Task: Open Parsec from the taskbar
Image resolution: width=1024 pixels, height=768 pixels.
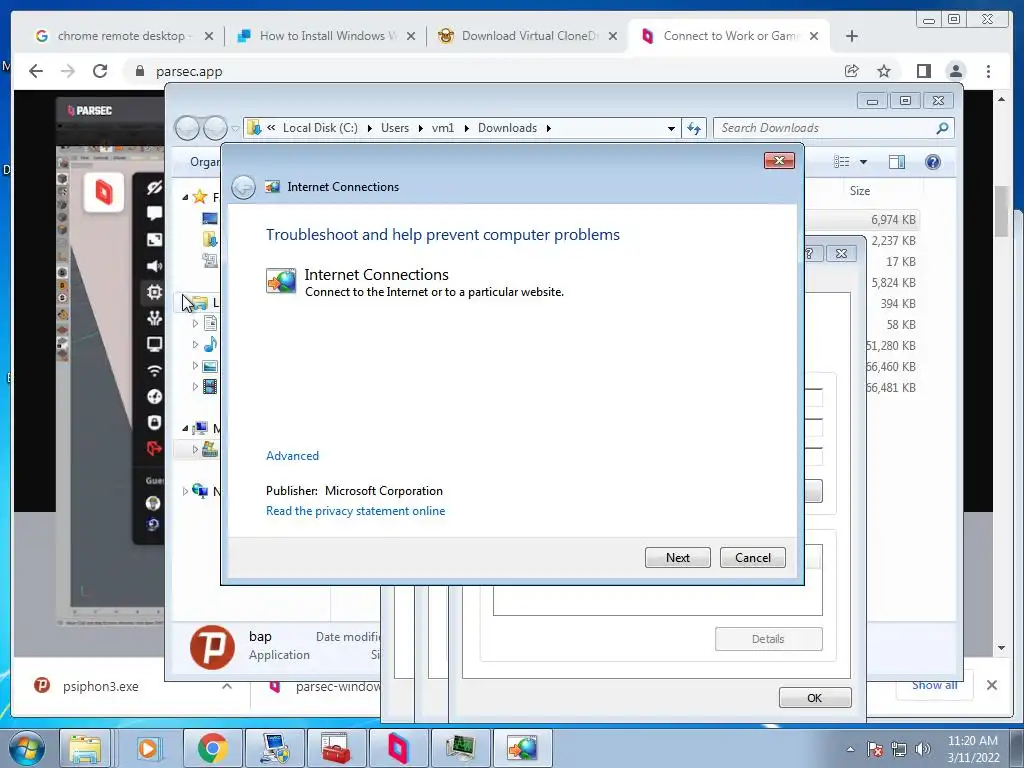Action: 398,748
